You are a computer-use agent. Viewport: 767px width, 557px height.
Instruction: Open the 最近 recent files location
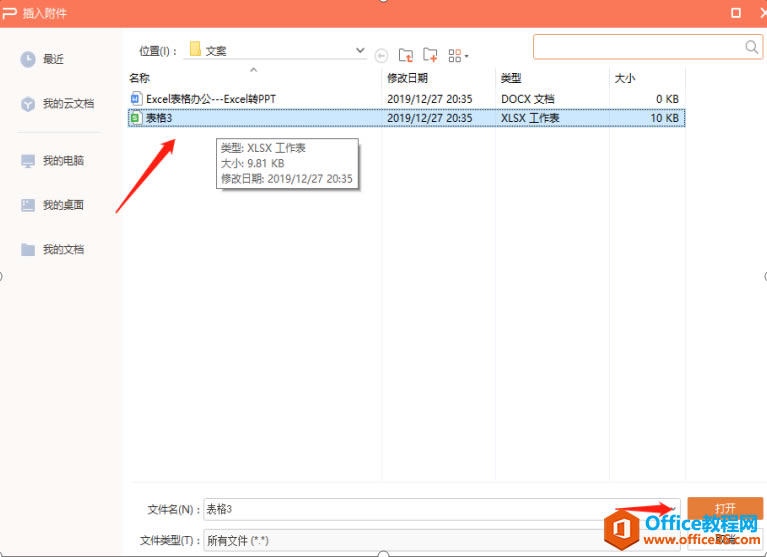point(42,59)
